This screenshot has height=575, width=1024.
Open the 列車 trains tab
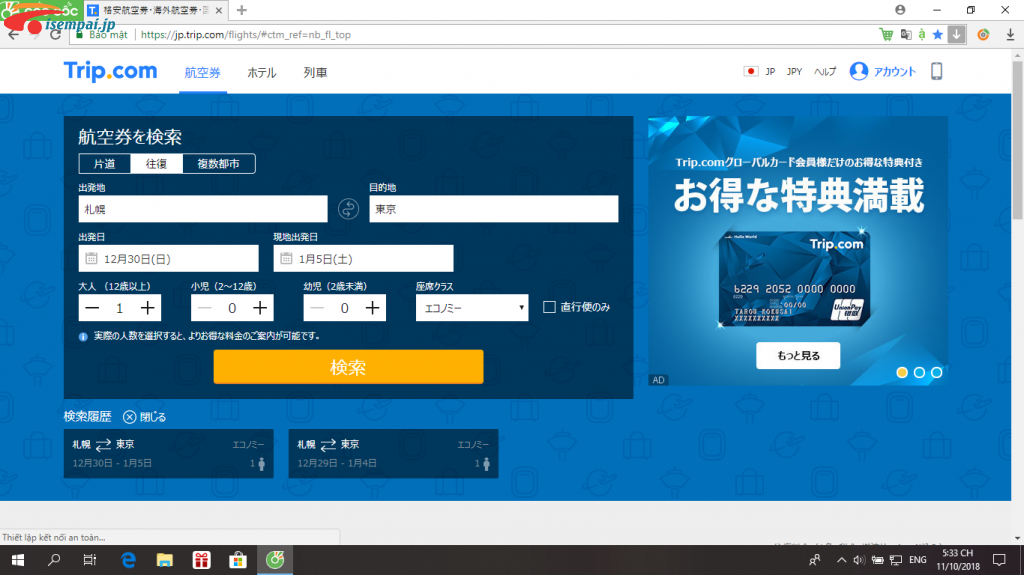[315, 73]
